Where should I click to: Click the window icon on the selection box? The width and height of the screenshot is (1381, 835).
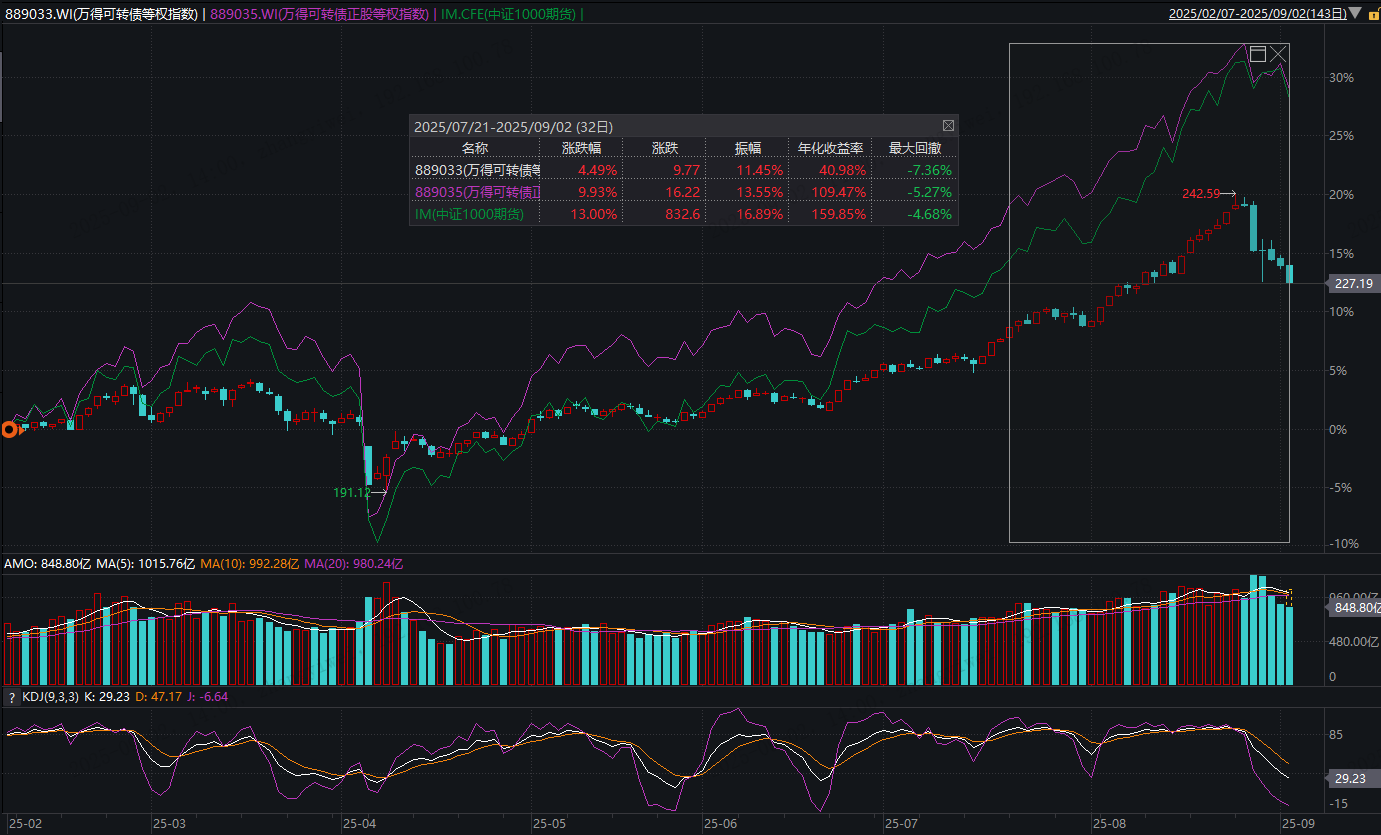pos(1258,53)
